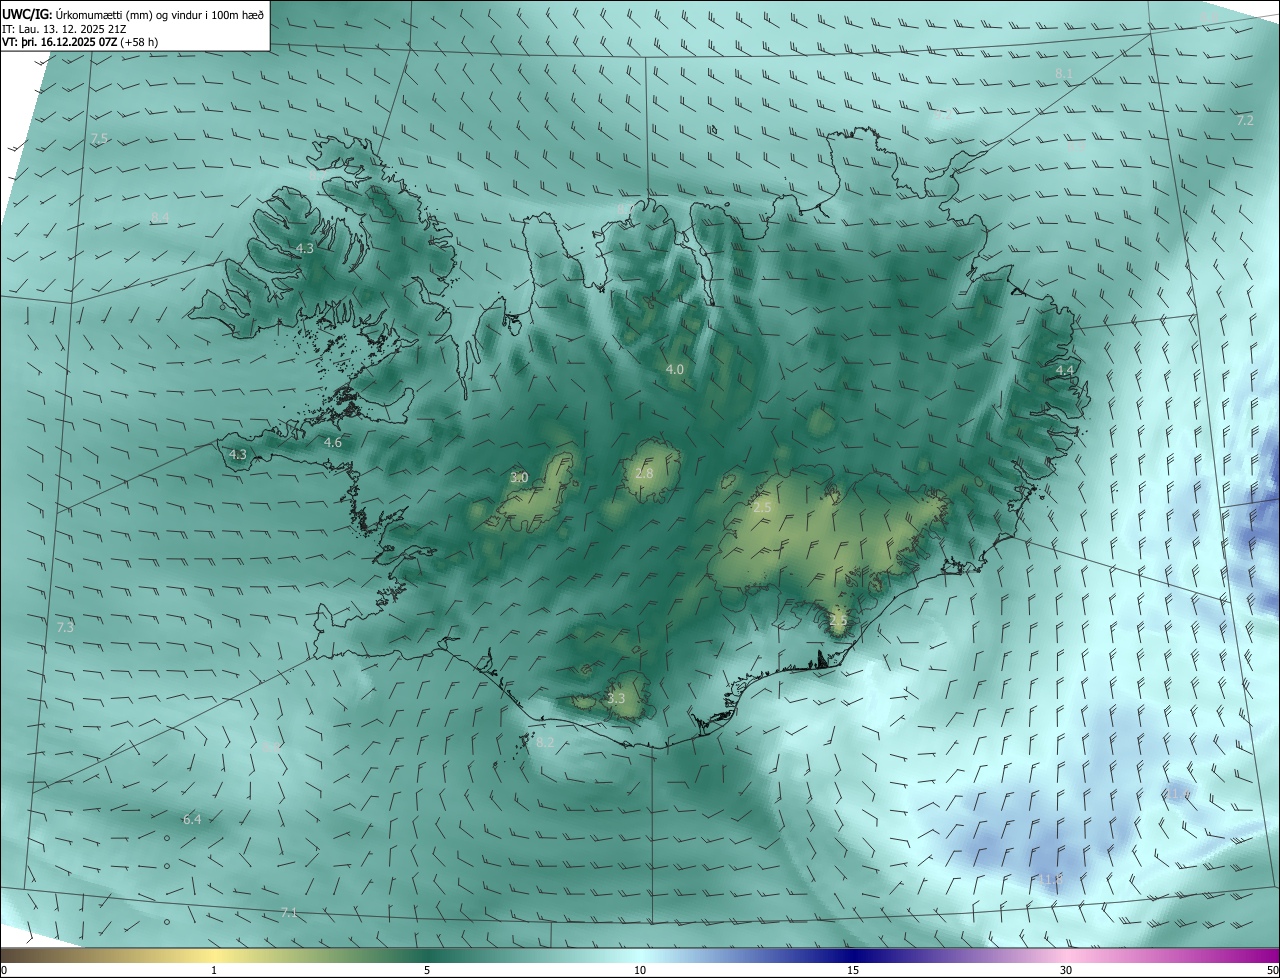Screen dimensions: 1280x978
Task: Click the 2.6 value label
Action: (x=838, y=620)
